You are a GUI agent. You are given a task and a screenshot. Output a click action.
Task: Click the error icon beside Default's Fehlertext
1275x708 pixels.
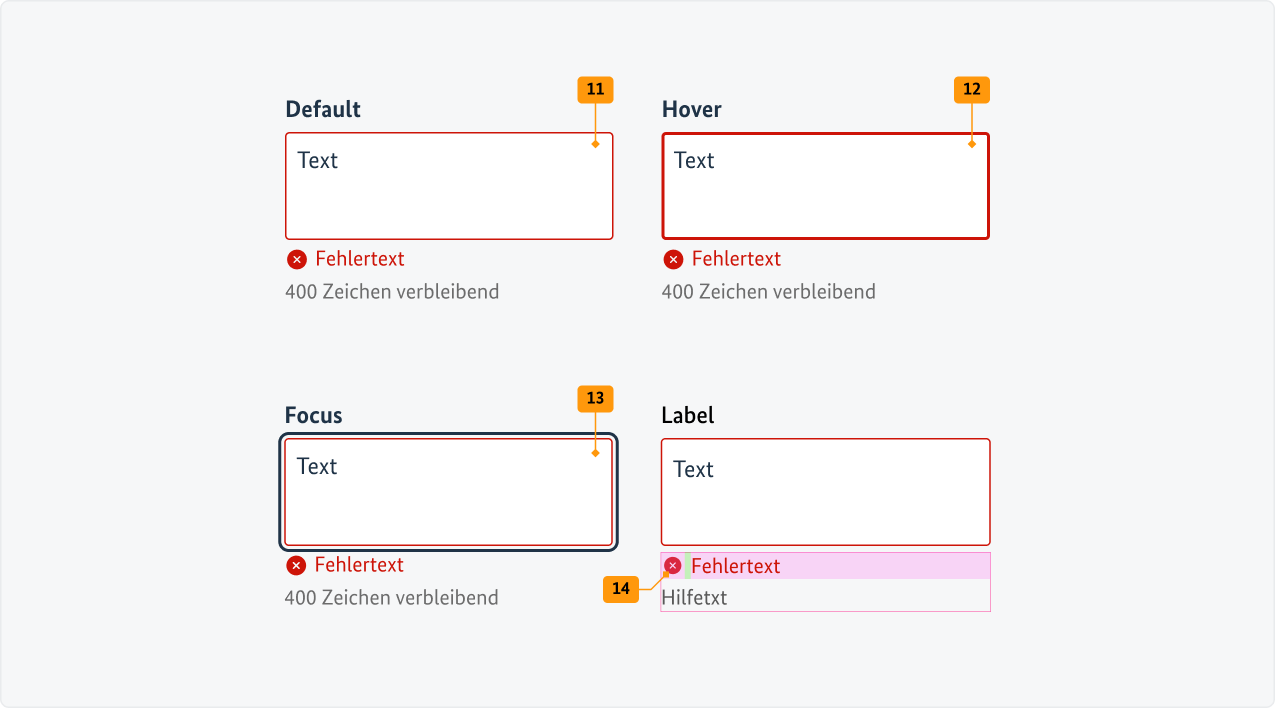(x=296, y=259)
